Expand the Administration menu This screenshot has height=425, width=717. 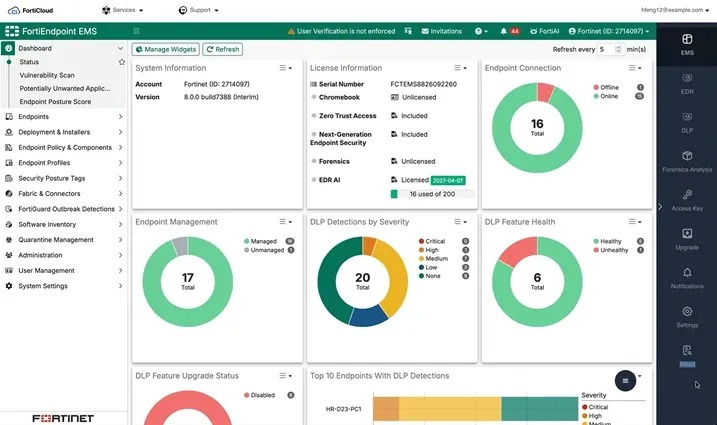pyautogui.click(x=63, y=255)
